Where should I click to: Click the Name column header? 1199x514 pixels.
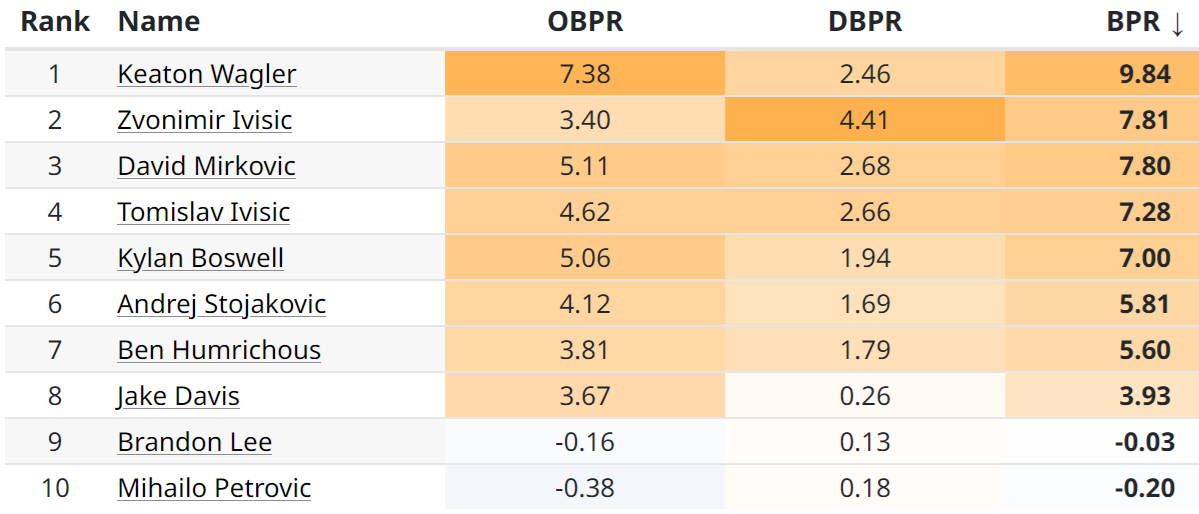[159, 22]
